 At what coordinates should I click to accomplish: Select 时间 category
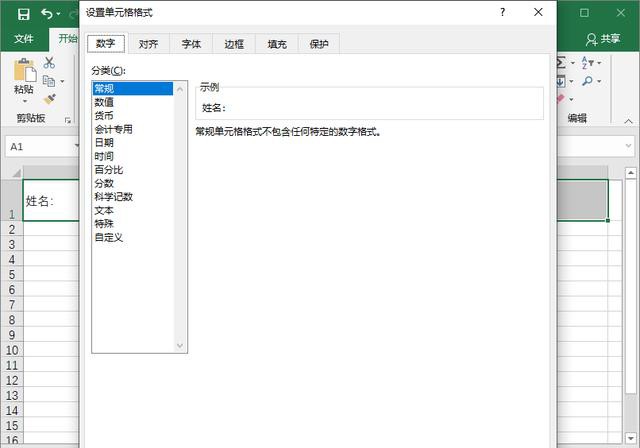coord(133,156)
